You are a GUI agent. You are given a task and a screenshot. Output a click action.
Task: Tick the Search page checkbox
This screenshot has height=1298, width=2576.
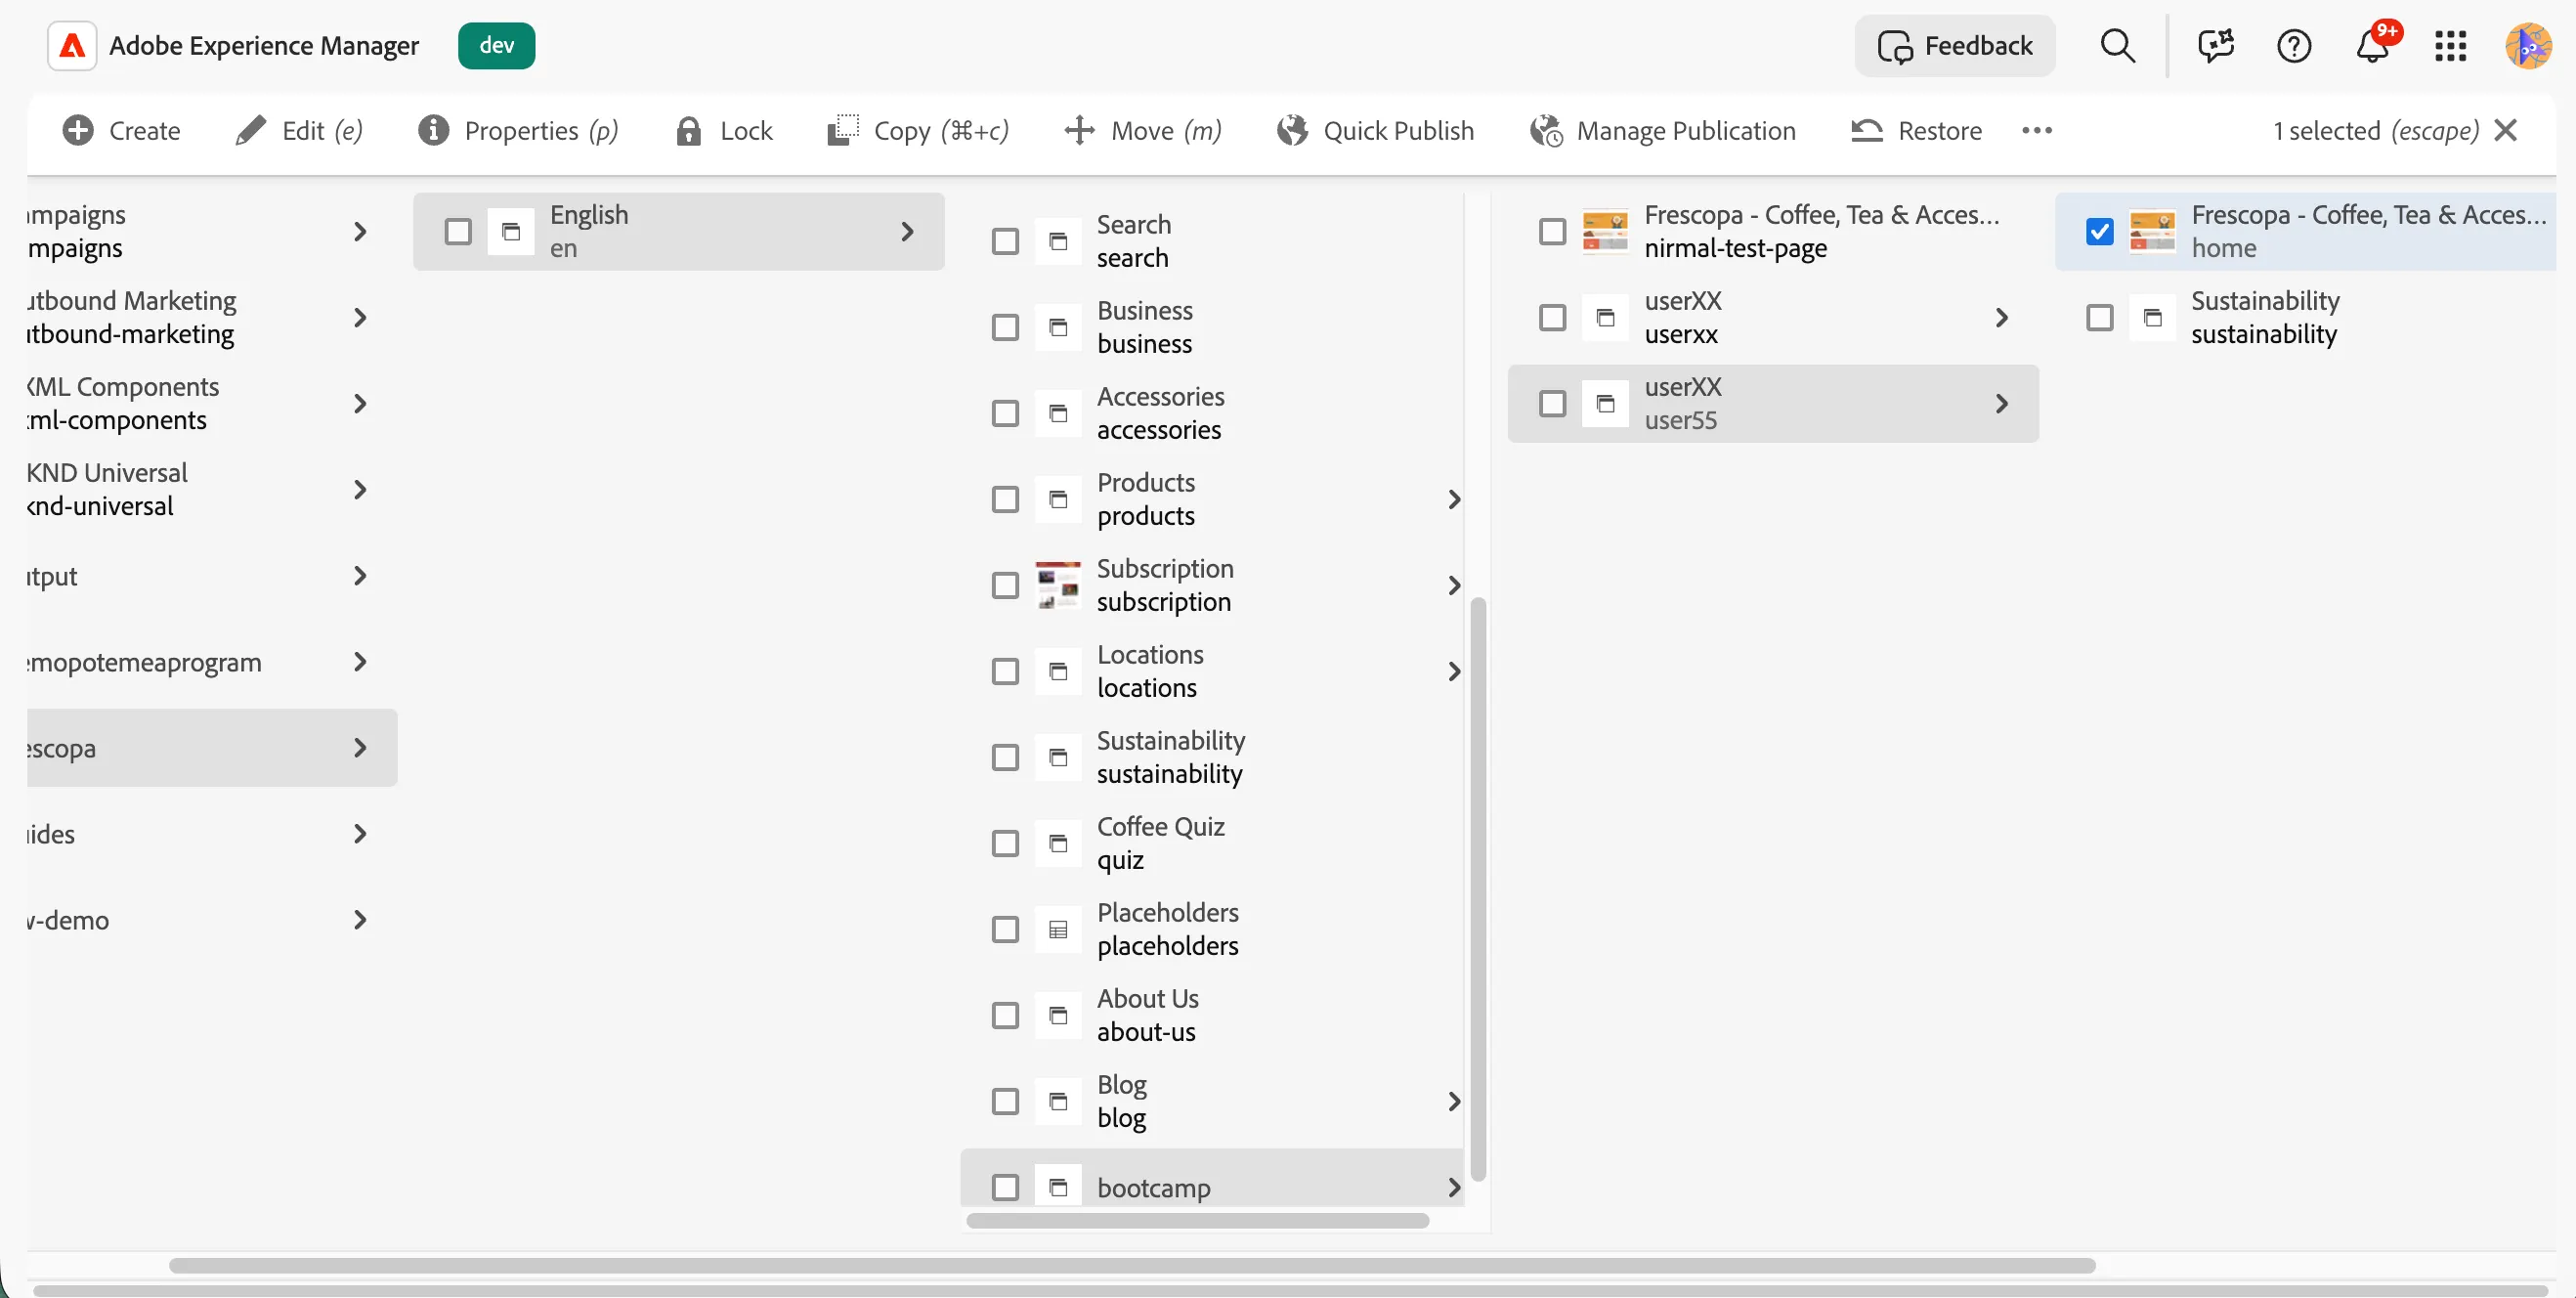pos(1005,242)
